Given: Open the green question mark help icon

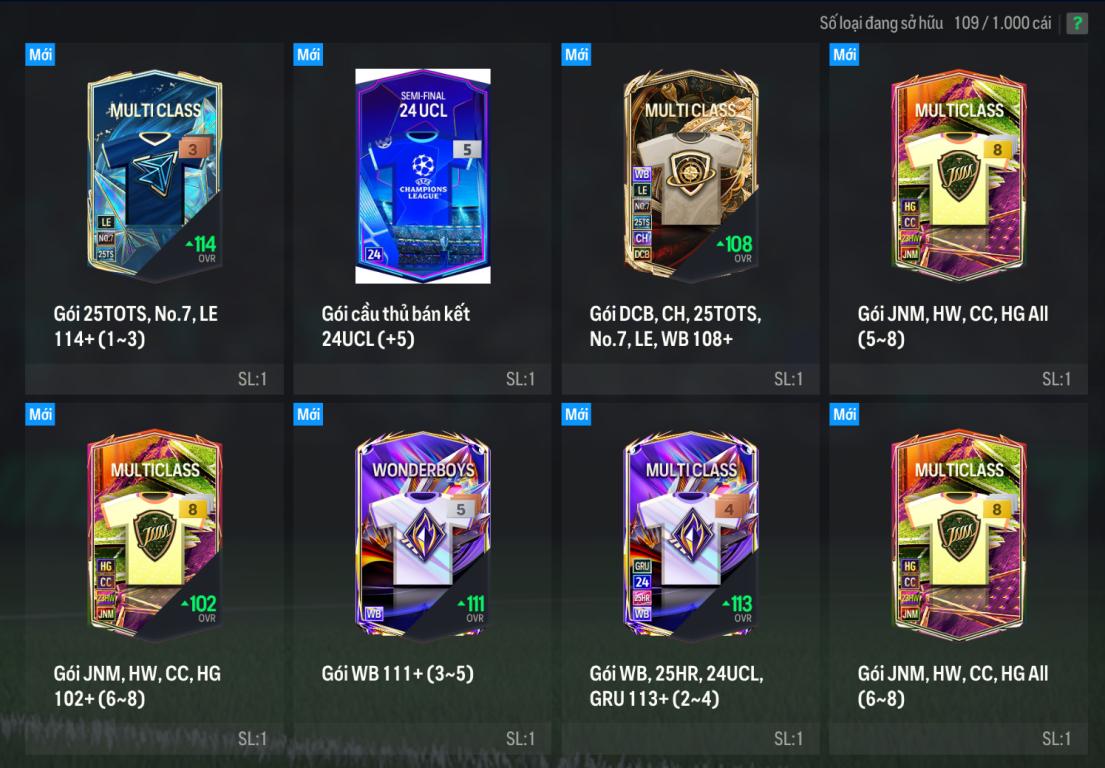Looking at the screenshot, I should click(1076, 23).
